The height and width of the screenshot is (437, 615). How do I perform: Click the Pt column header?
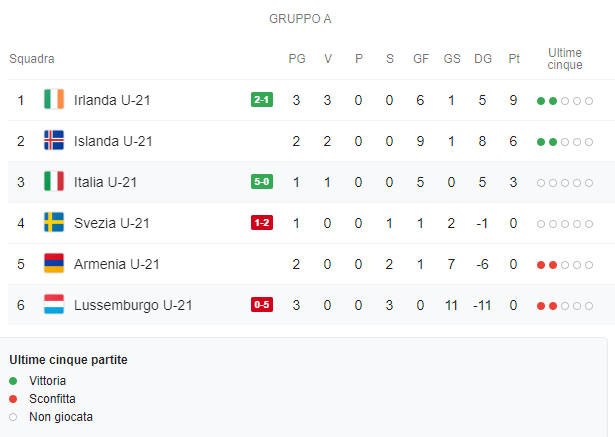(514, 59)
